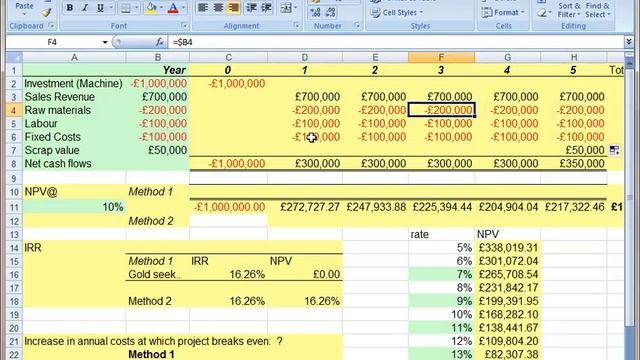This screenshot has width=640, height=360.
Task: Open the Auto Fill Options tag
Action: (x=614, y=150)
